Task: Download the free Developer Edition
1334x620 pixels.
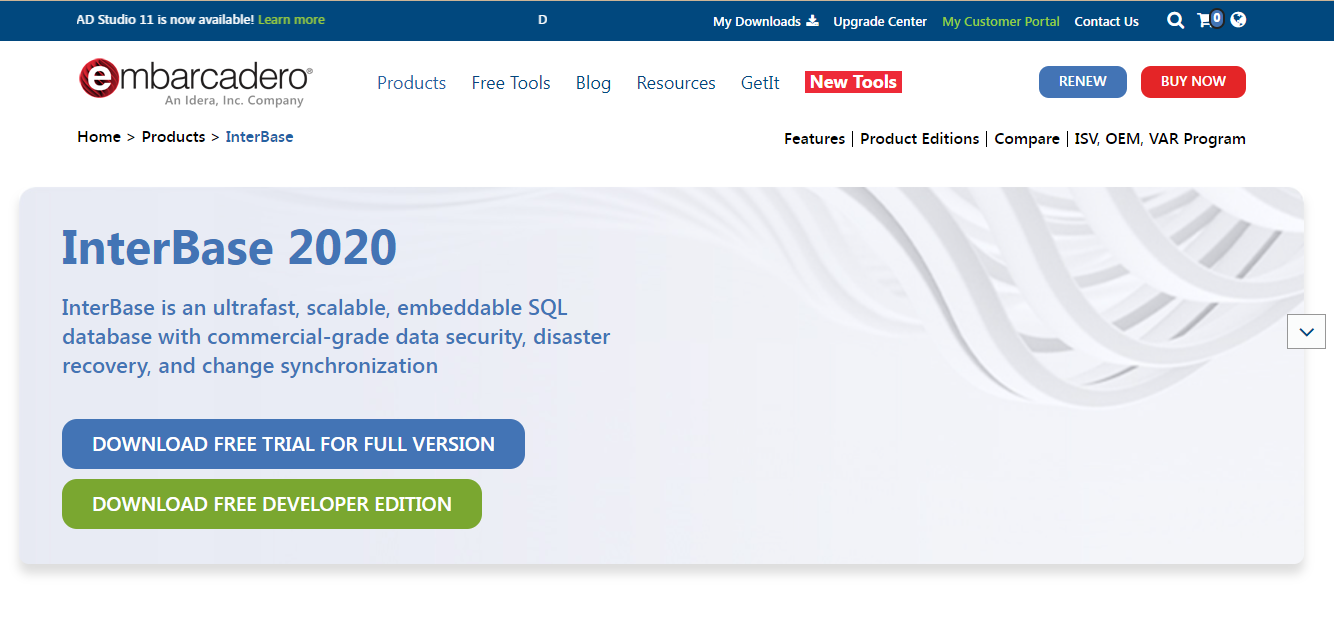Action: pyautogui.click(x=272, y=504)
